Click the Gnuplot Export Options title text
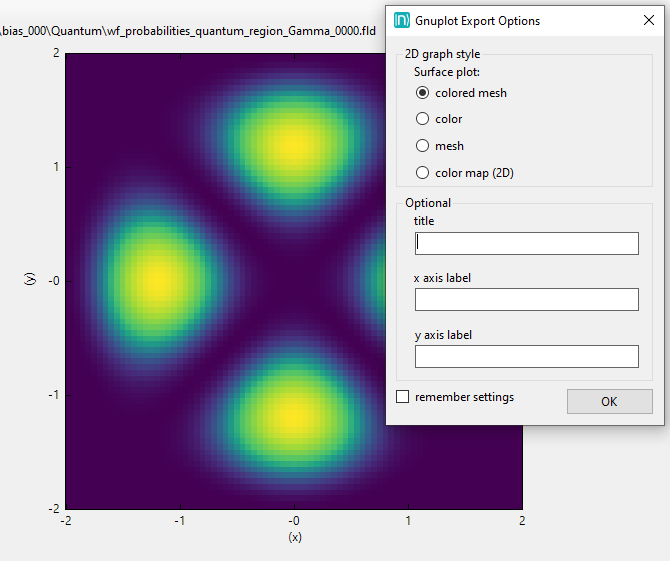This screenshot has height=561, width=670. tap(480, 21)
